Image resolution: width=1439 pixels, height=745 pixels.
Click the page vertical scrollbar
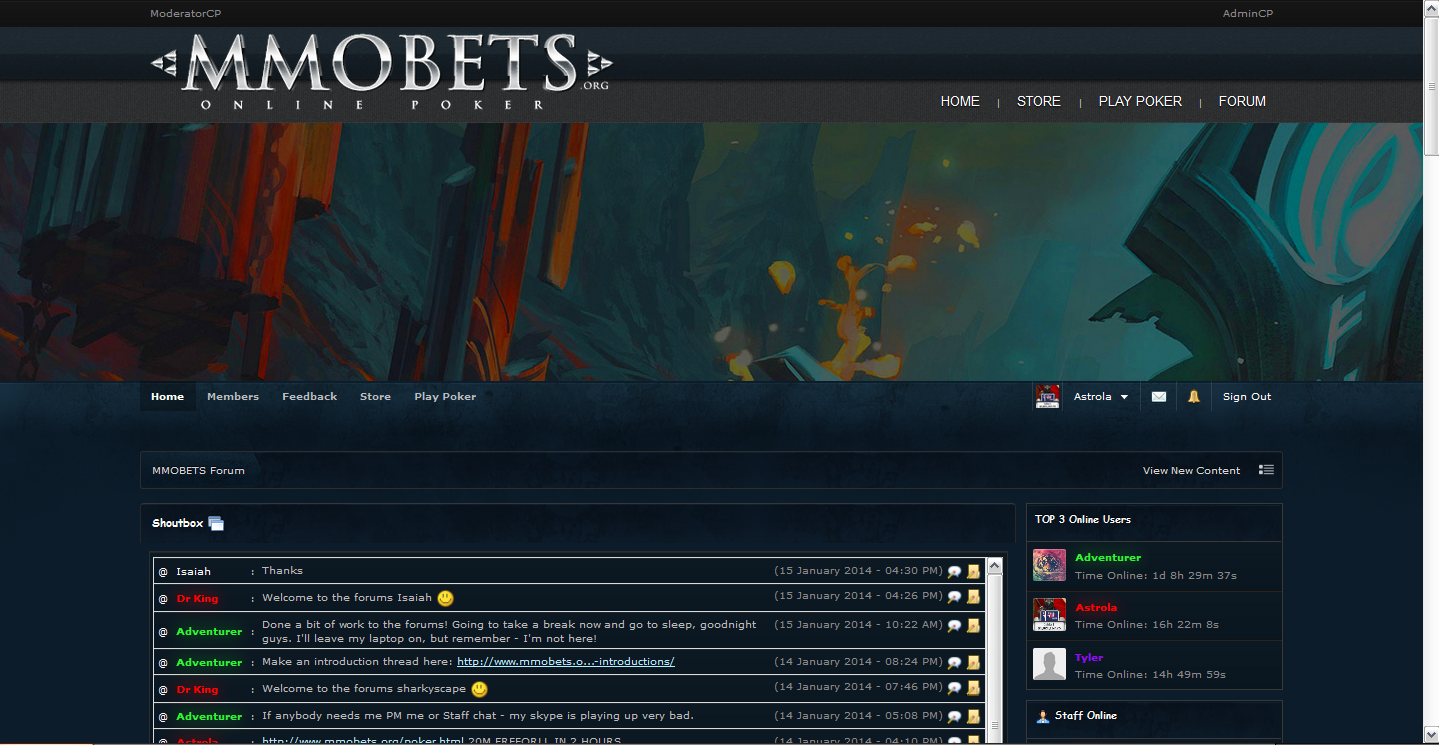(x=1431, y=372)
